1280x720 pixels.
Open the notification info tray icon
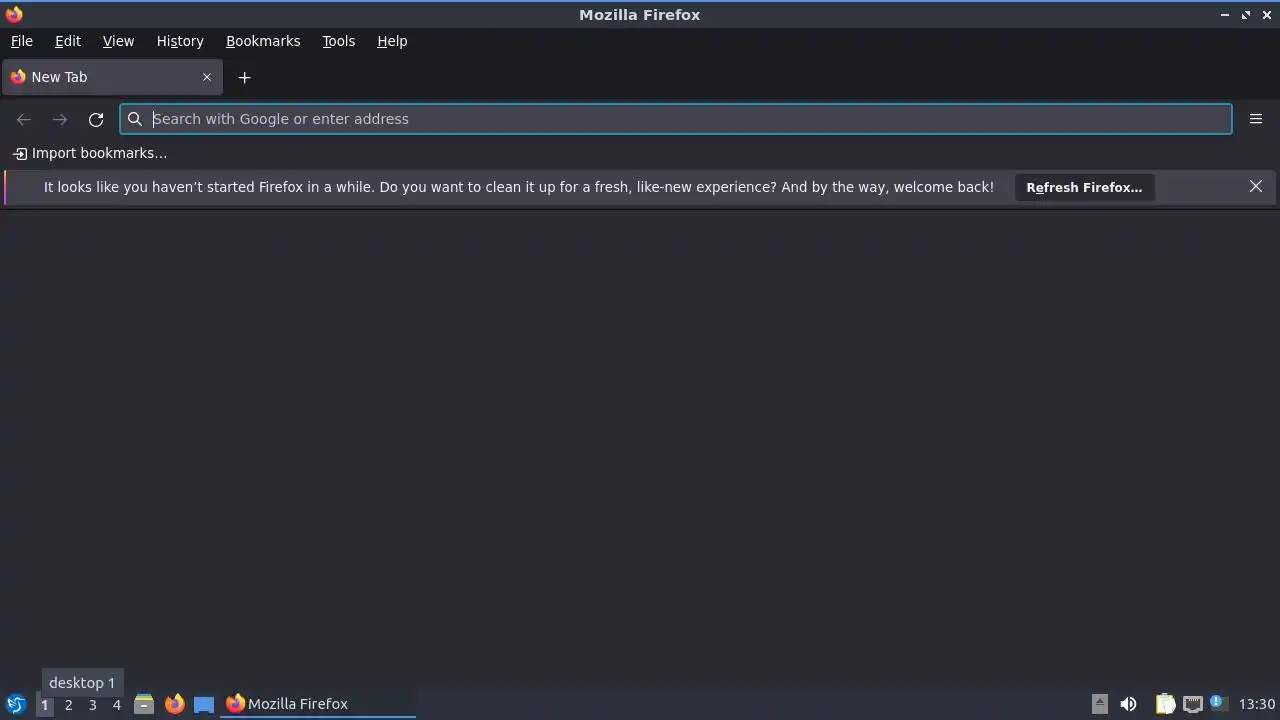[1217, 703]
